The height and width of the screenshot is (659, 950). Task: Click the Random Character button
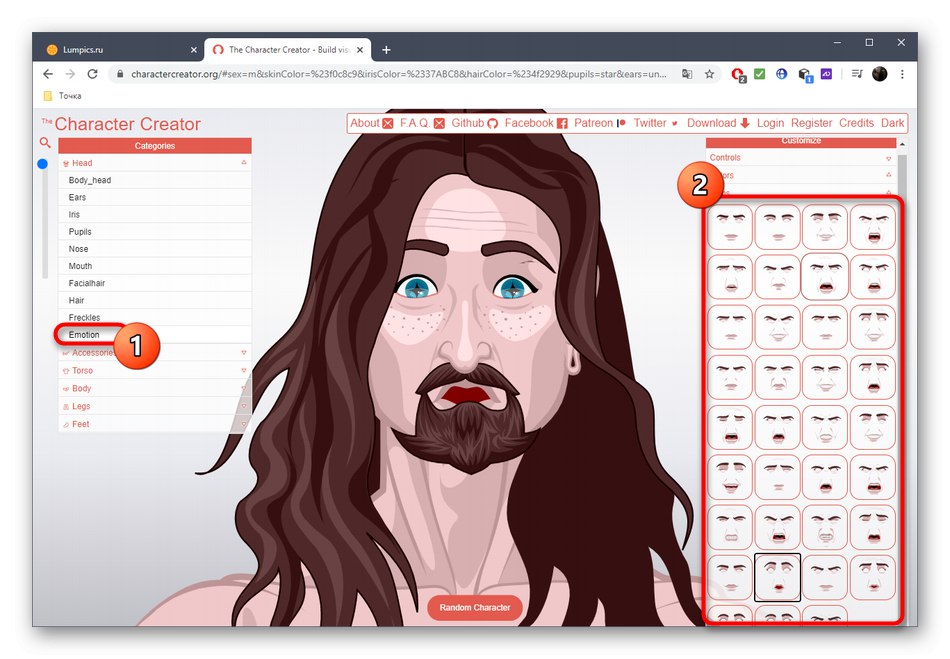pyautogui.click(x=474, y=608)
